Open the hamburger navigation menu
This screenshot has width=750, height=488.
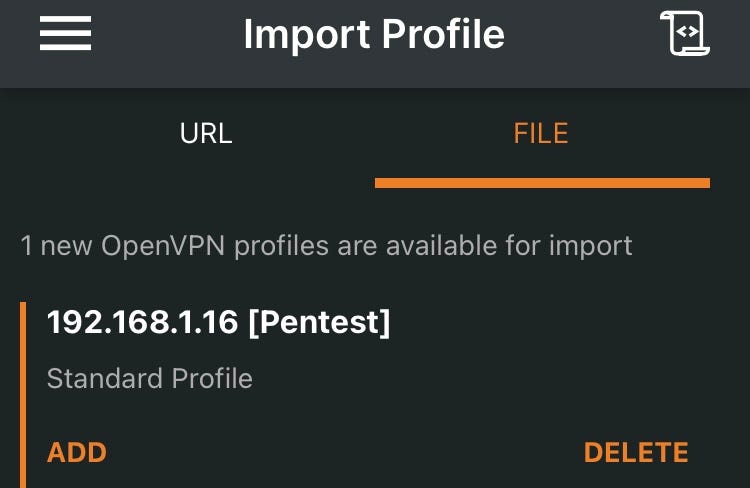point(66,33)
